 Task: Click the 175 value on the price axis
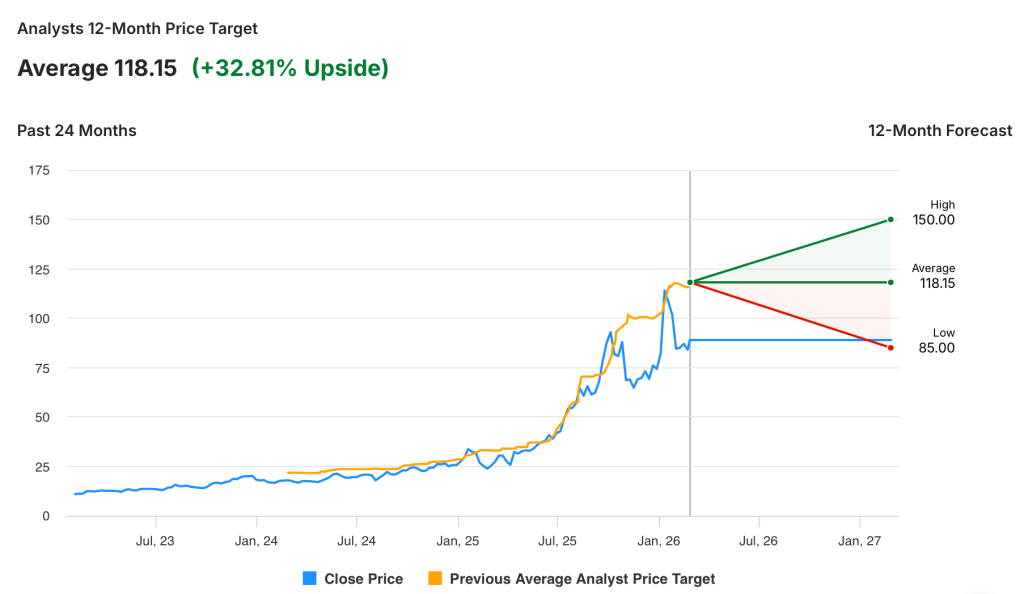click(x=39, y=170)
